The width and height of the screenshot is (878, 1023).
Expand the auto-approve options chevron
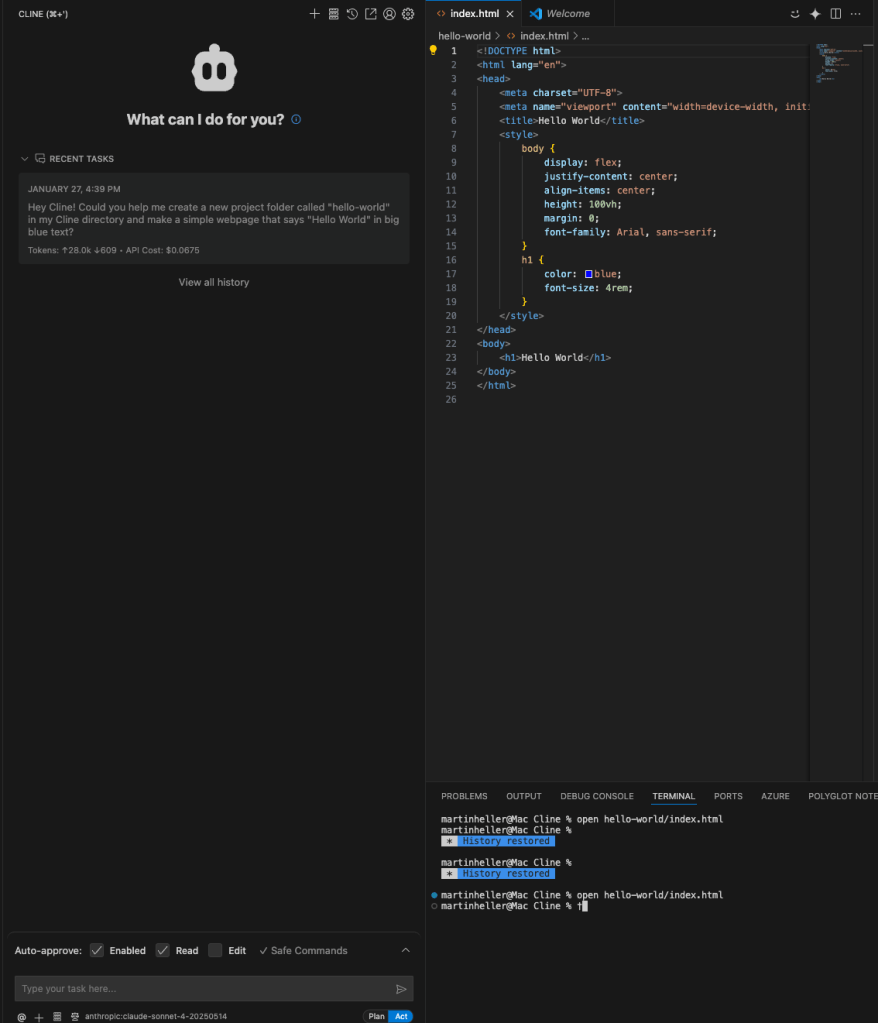click(x=405, y=950)
